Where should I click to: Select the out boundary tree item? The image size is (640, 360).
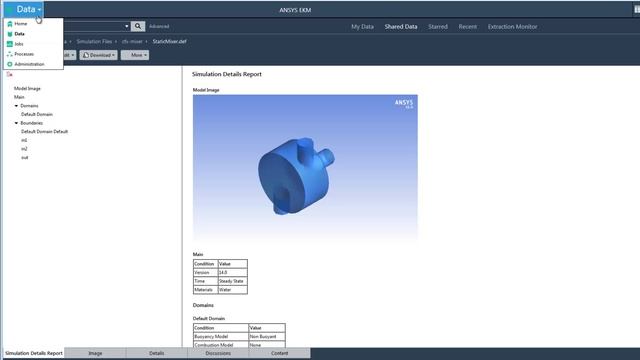coord(24,158)
